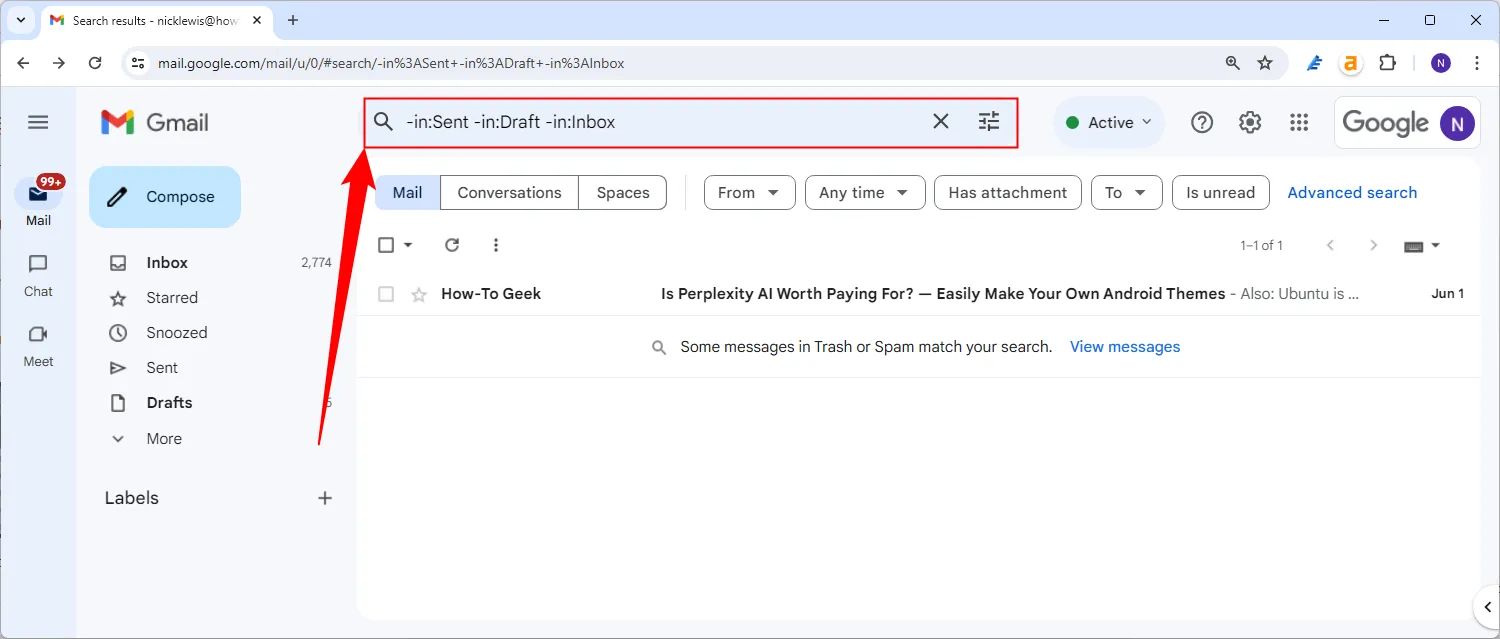Tick the select-all checkbox in toolbar
This screenshot has width=1500, height=639.
tap(386, 245)
